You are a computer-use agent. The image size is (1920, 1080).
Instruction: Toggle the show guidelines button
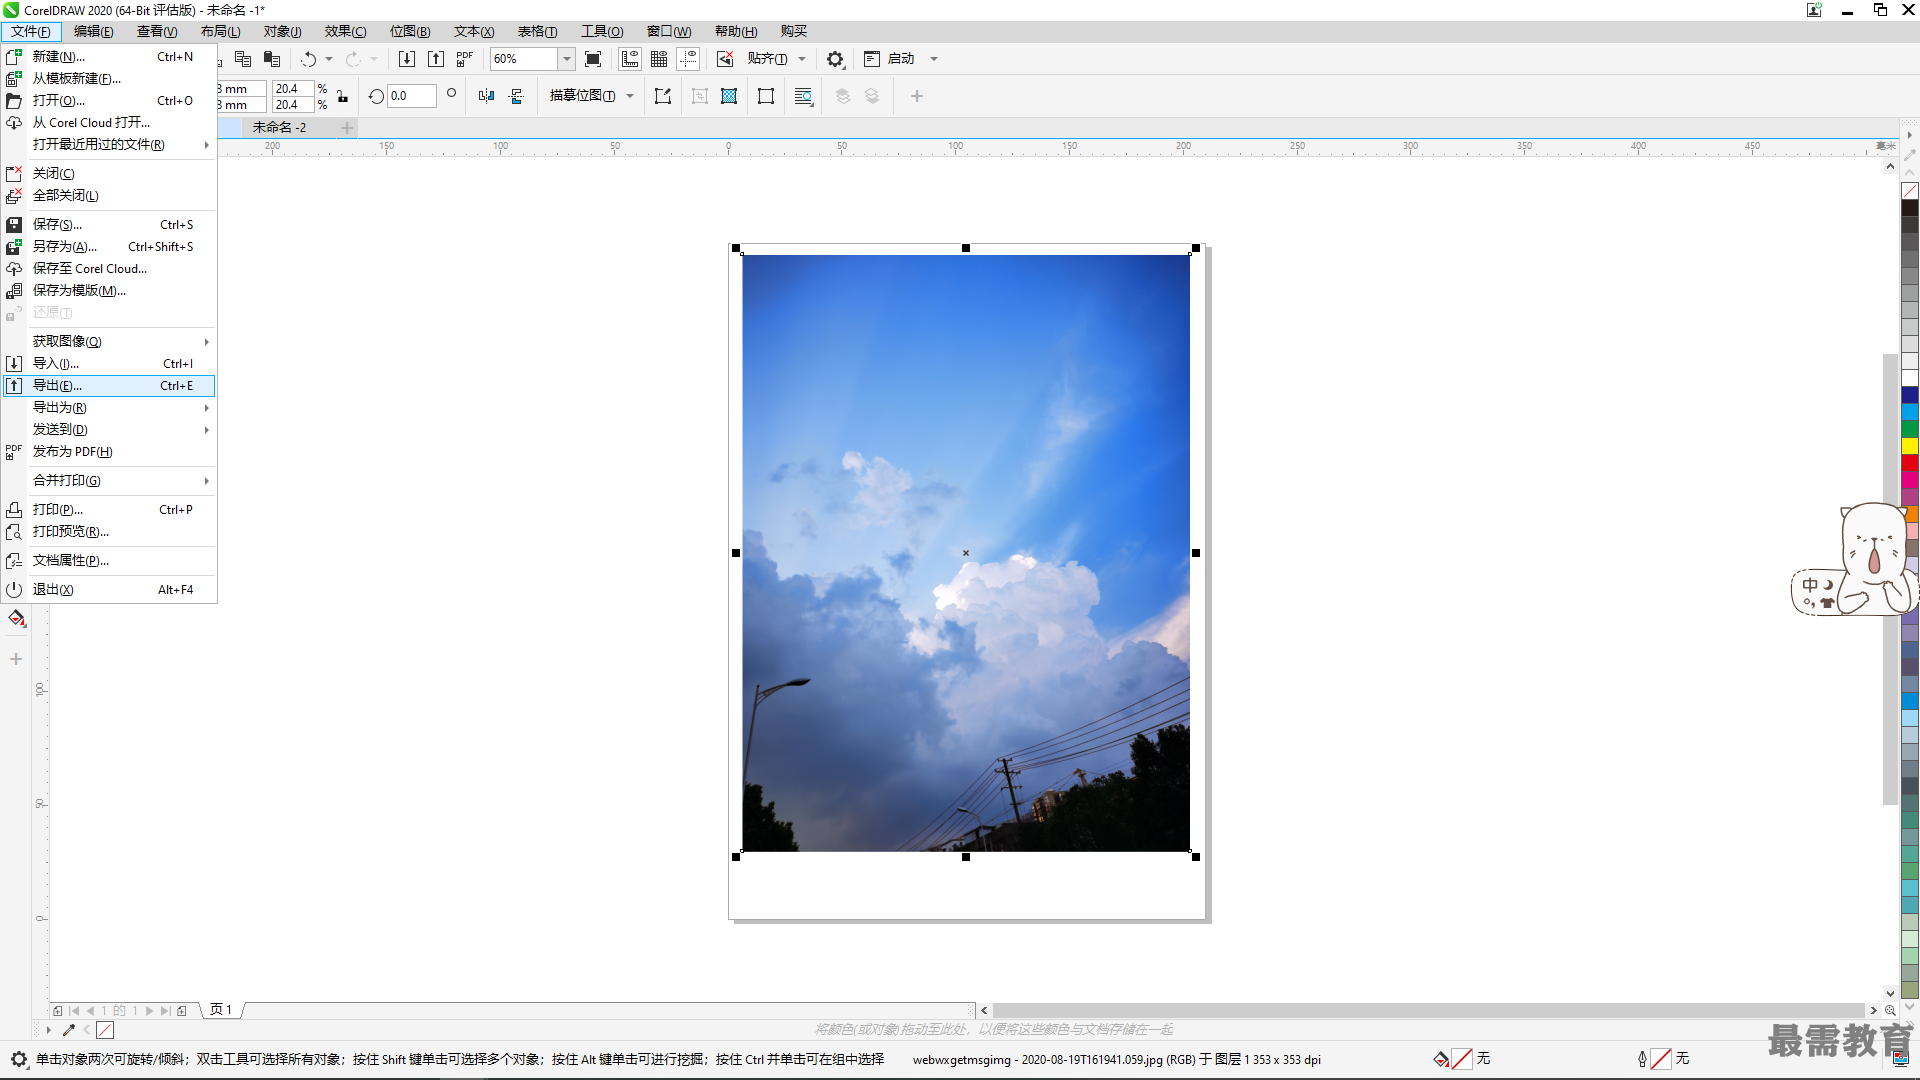688,59
